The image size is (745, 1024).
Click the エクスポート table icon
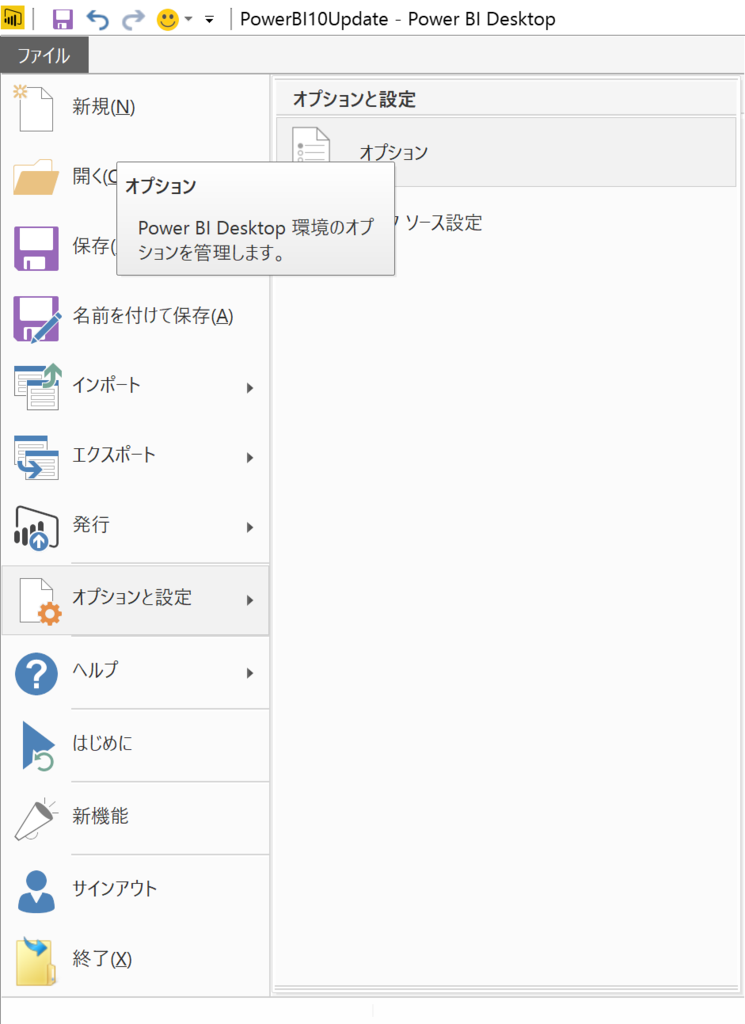(36, 457)
